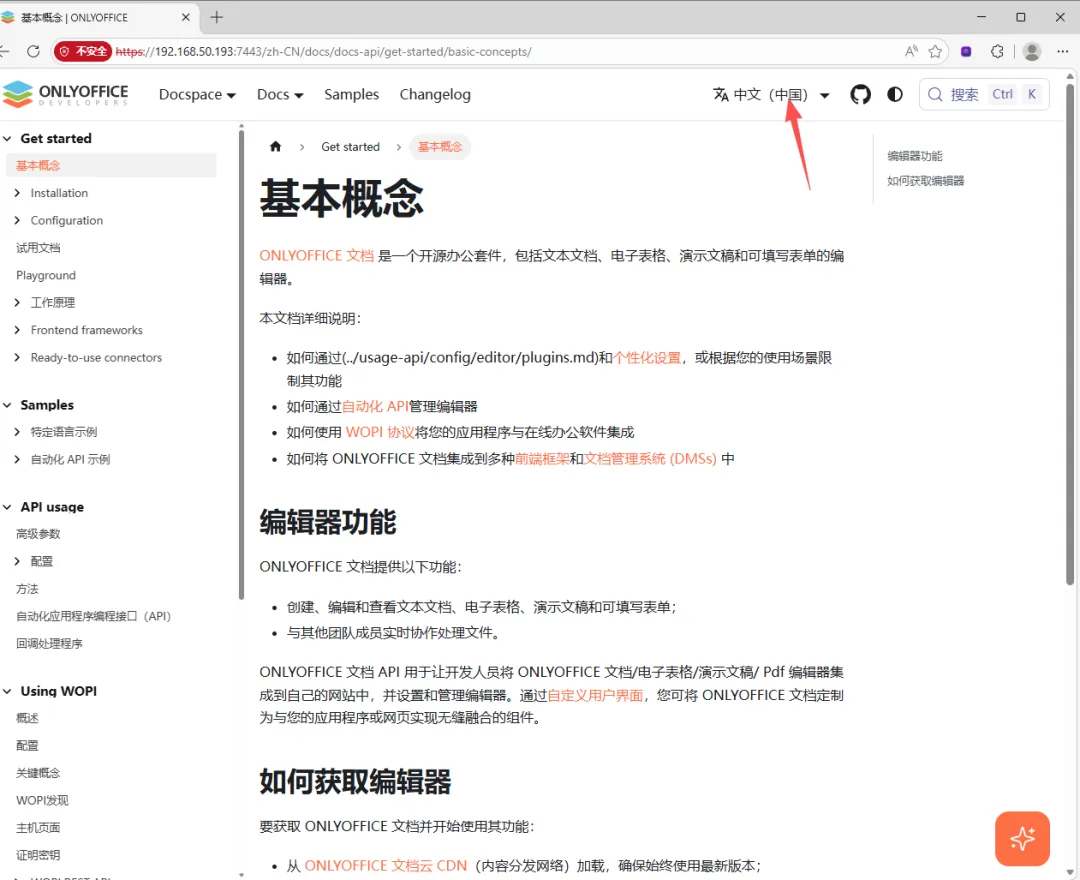Open 试用文档 in the sidebar
The width and height of the screenshot is (1080, 880).
click(39, 248)
